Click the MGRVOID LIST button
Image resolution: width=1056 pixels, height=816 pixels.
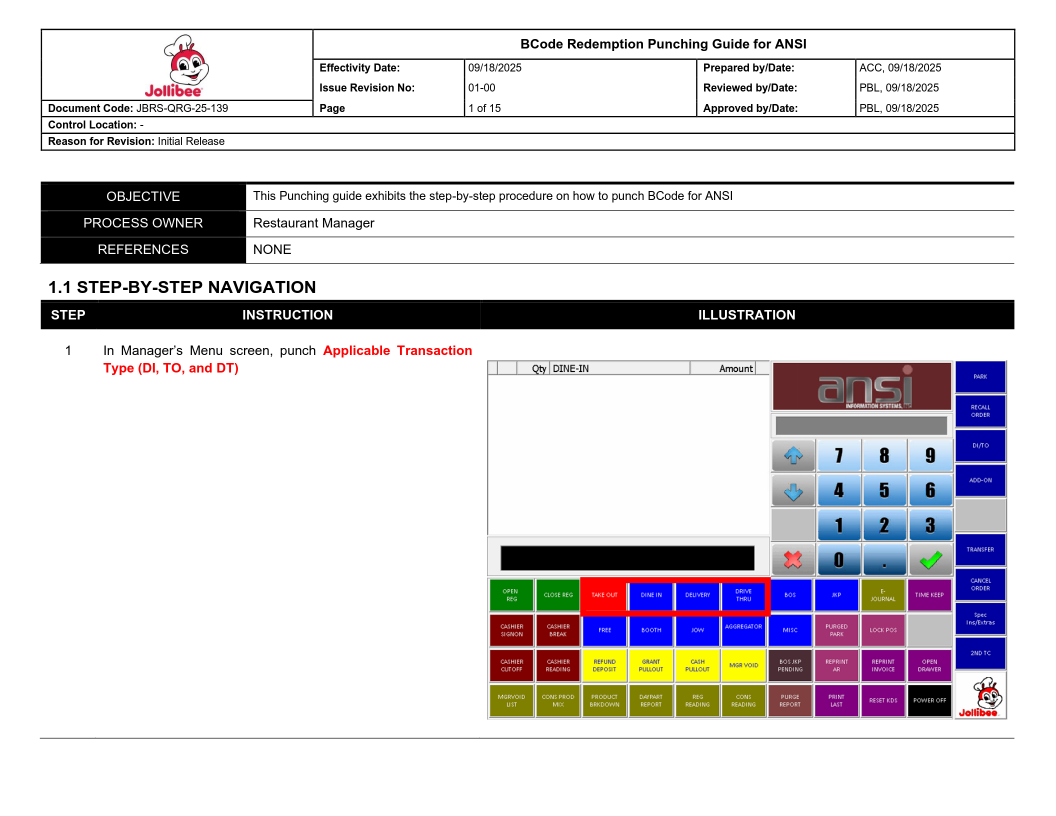point(511,701)
